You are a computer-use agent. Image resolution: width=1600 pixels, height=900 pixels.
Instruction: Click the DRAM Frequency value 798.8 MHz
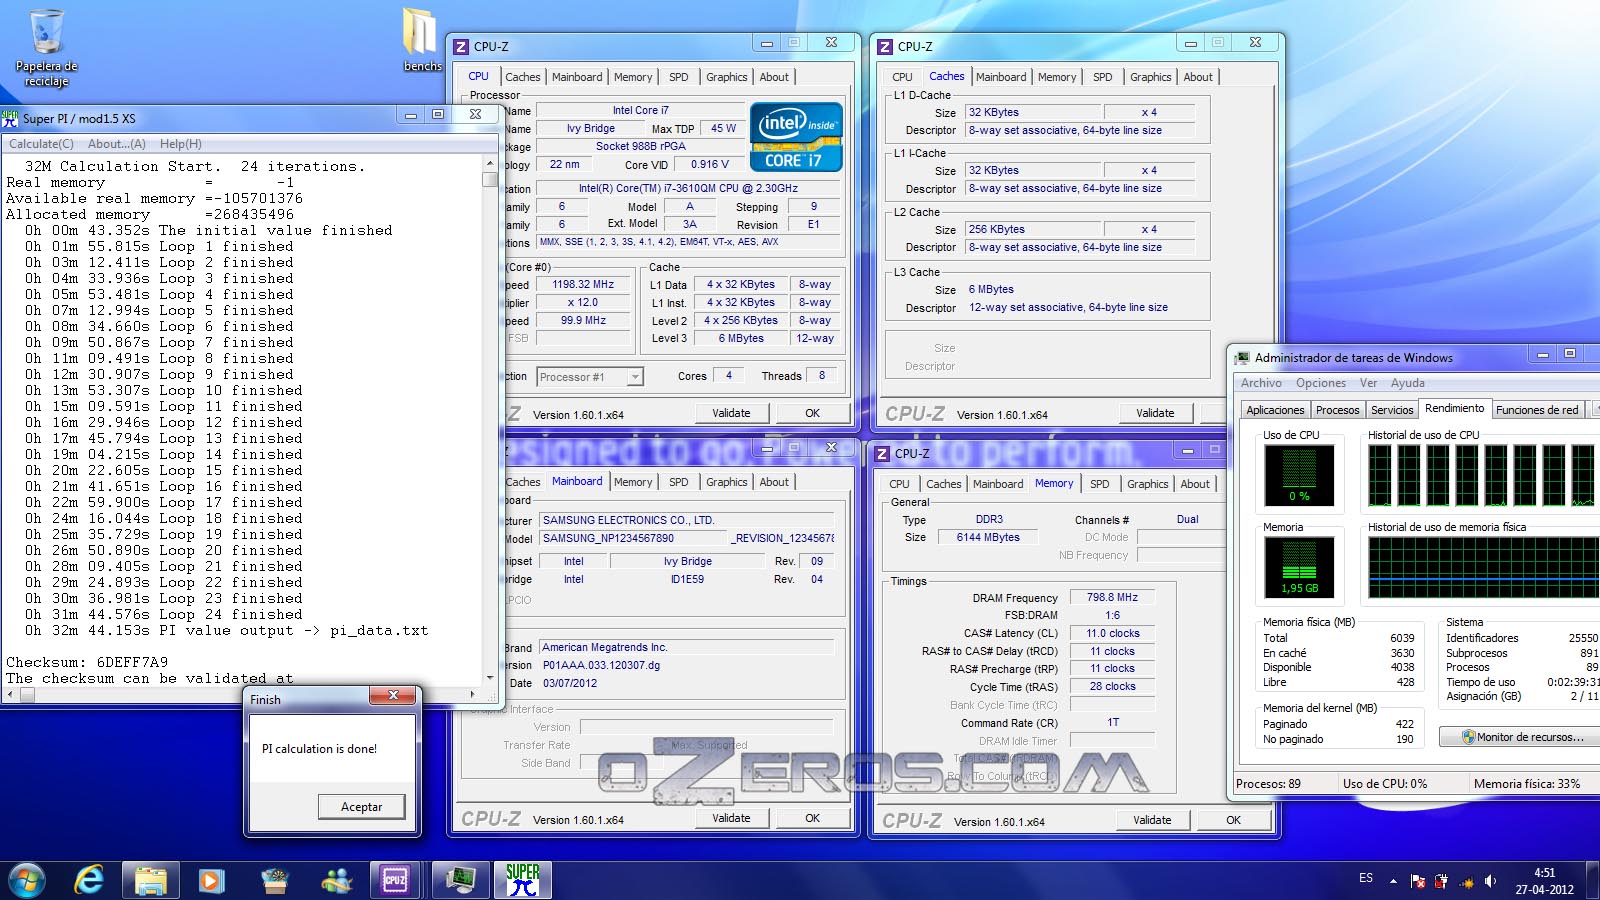click(x=1113, y=597)
